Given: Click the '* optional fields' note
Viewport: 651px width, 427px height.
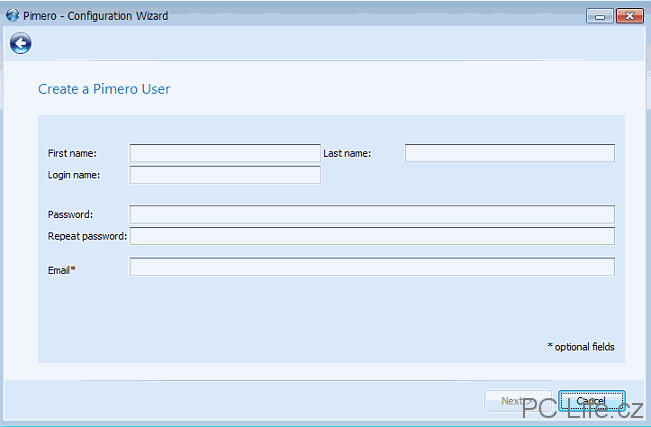Looking at the screenshot, I should [581, 346].
